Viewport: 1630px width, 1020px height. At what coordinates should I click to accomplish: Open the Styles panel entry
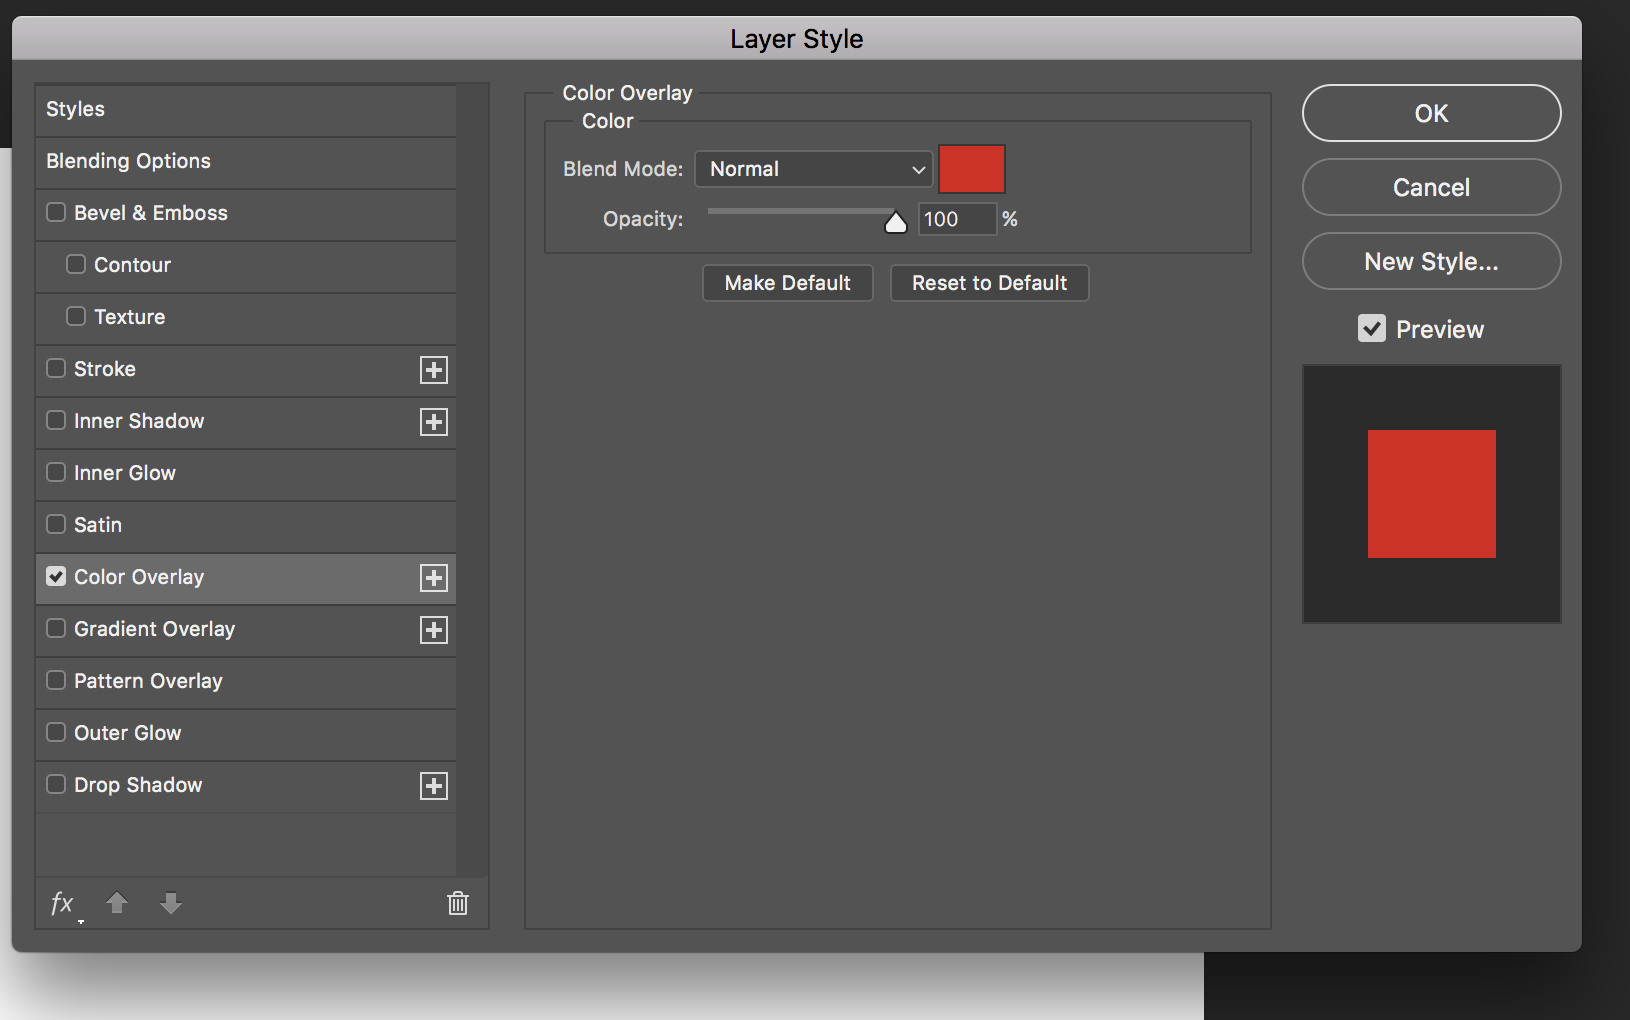pyautogui.click(x=75, y=109)
